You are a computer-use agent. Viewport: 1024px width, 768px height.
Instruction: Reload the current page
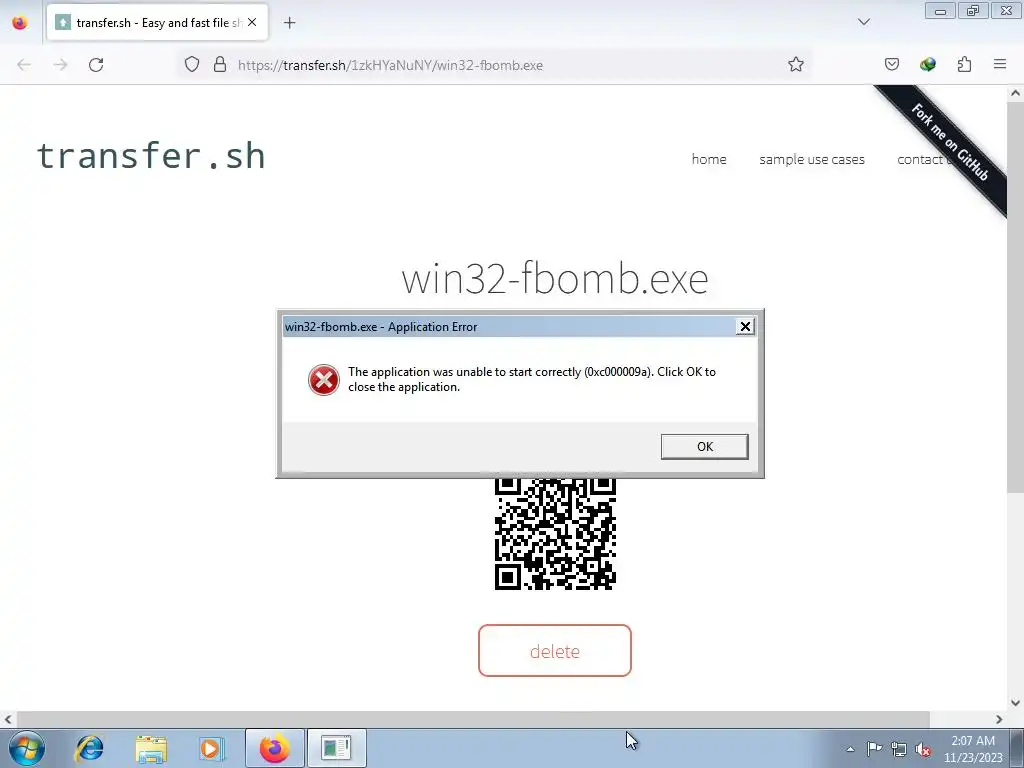point(96,65)
